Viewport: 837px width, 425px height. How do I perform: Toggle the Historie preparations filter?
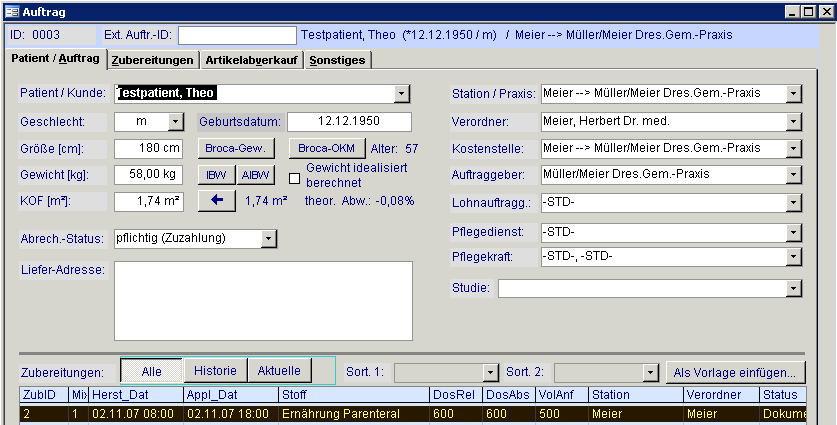tap(216, 371)
